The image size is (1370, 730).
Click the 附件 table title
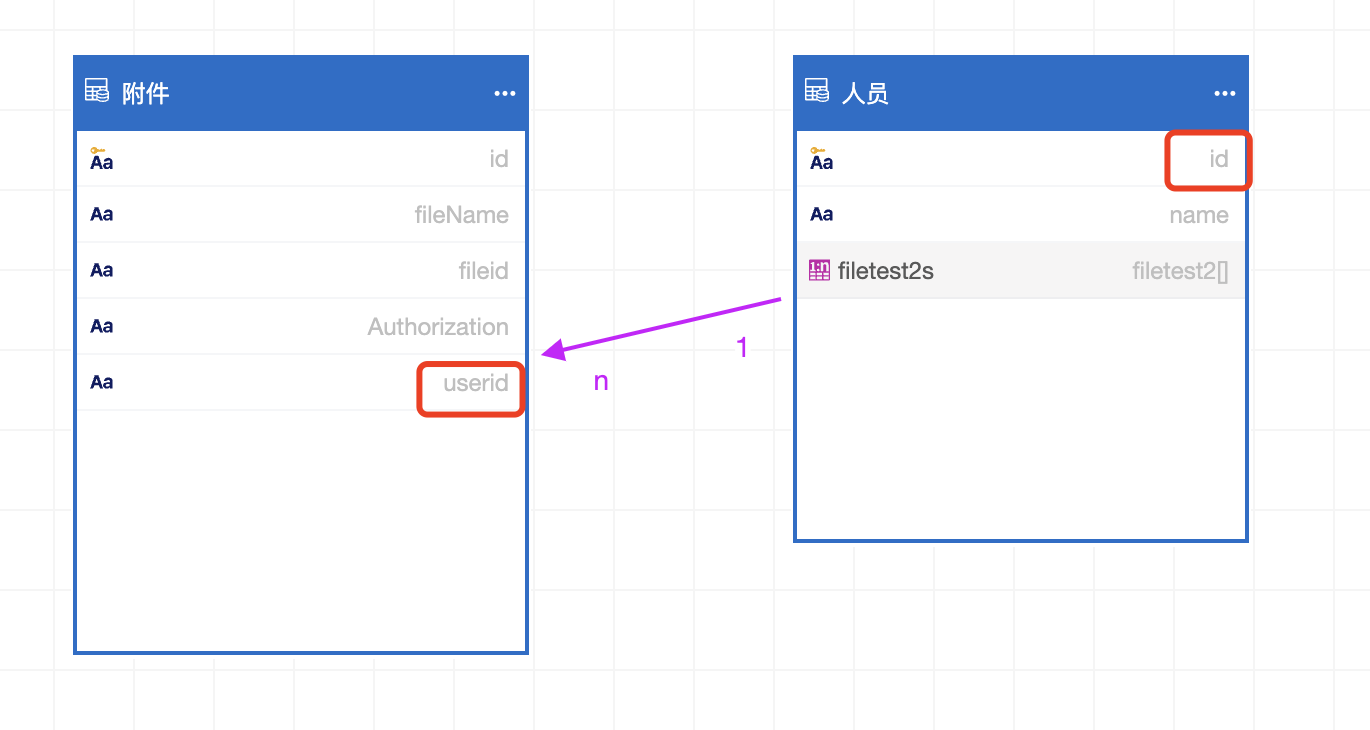[x=146, y=94]
